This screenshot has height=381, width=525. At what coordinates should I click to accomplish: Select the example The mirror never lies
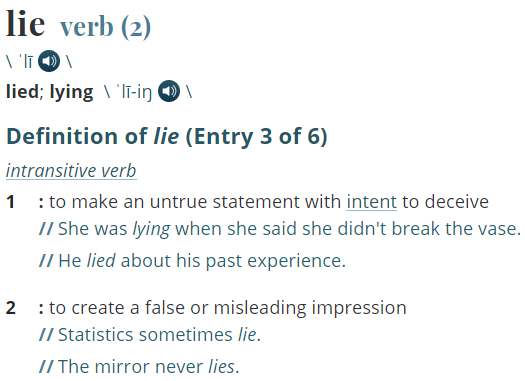(x=139, y=367)
